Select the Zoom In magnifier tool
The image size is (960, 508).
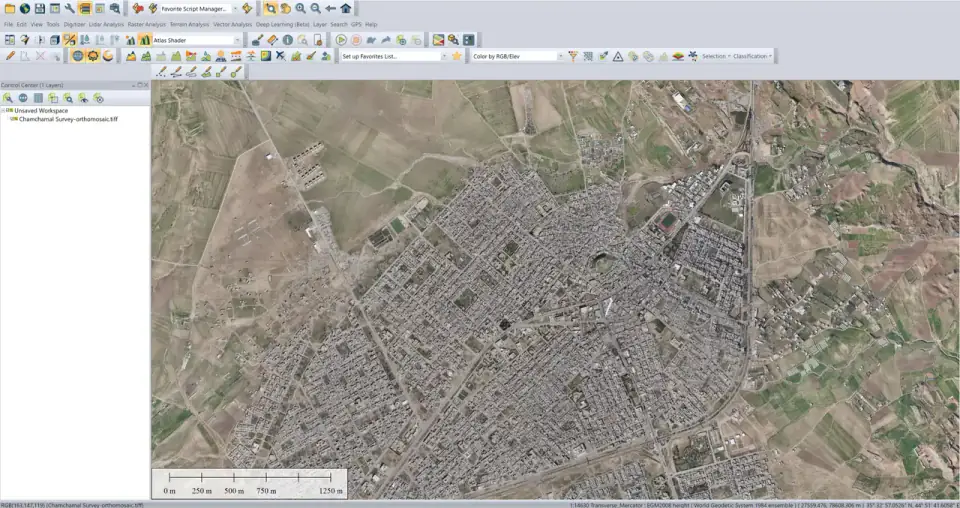pyautogui.click(x=301, y=9)
